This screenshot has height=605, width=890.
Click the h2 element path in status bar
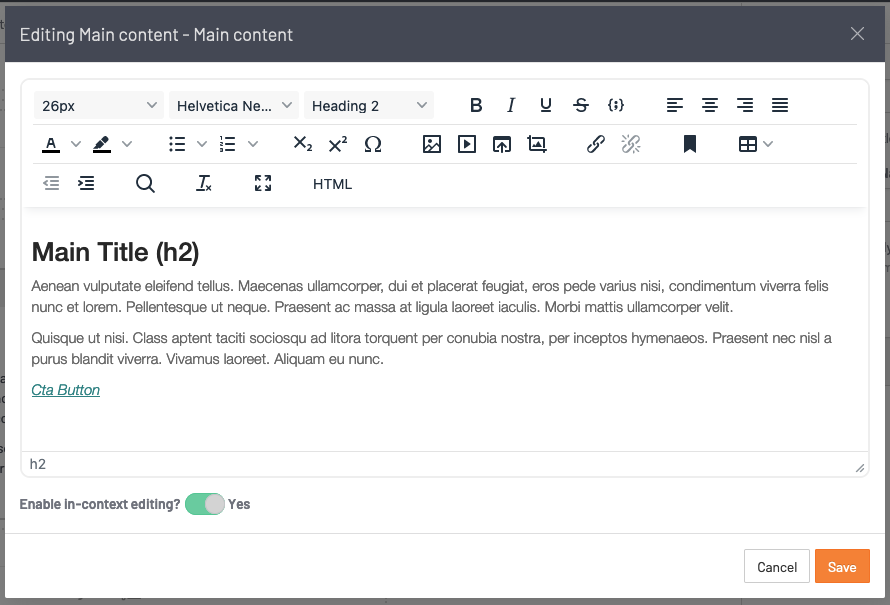(37, 464)
